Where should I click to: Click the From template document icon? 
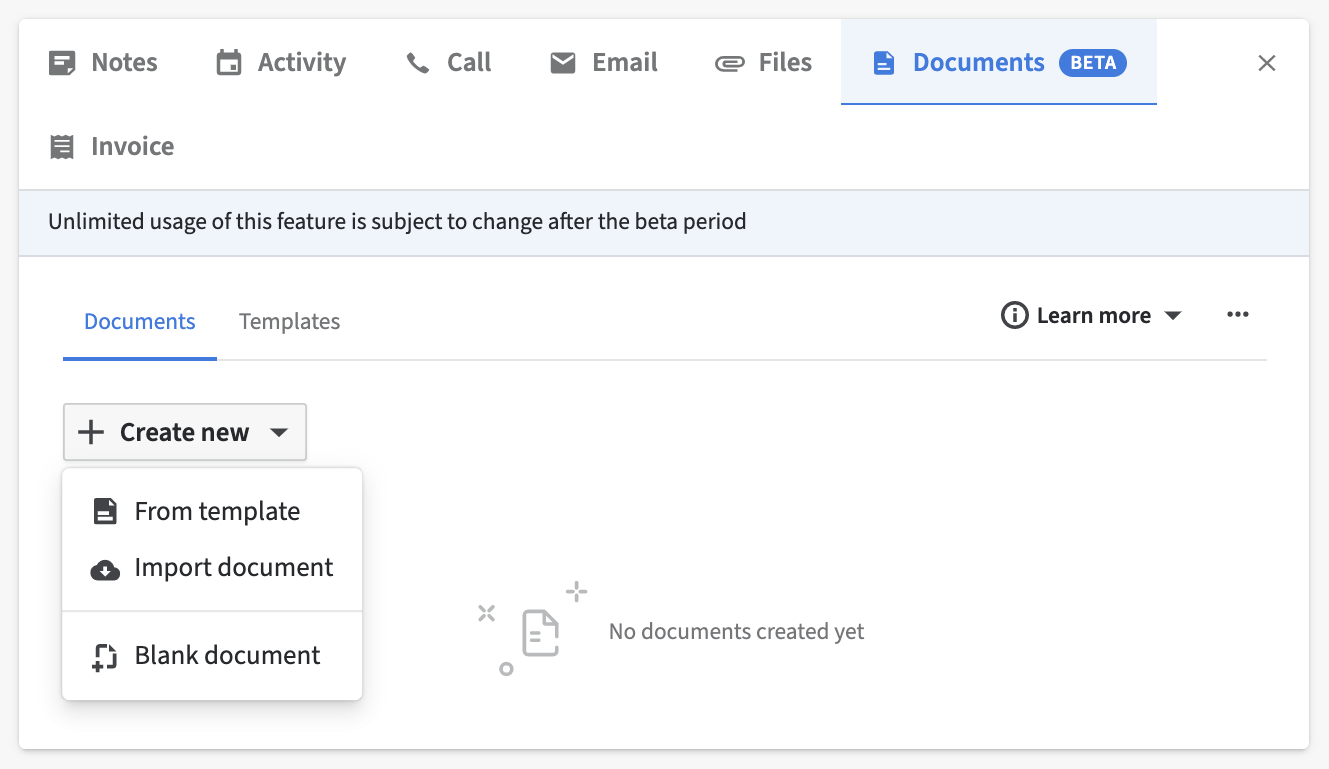[105, 510]
